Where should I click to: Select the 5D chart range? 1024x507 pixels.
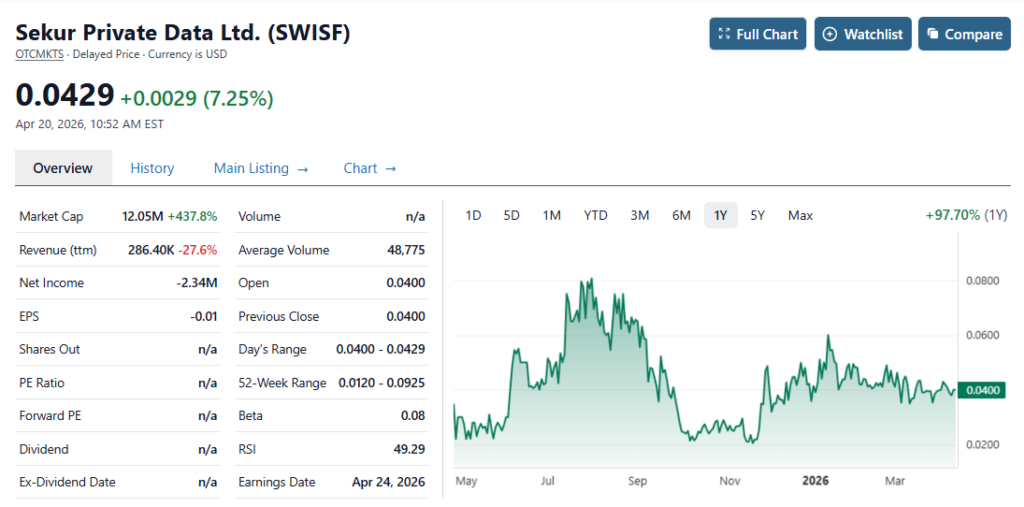pos(511,215)
